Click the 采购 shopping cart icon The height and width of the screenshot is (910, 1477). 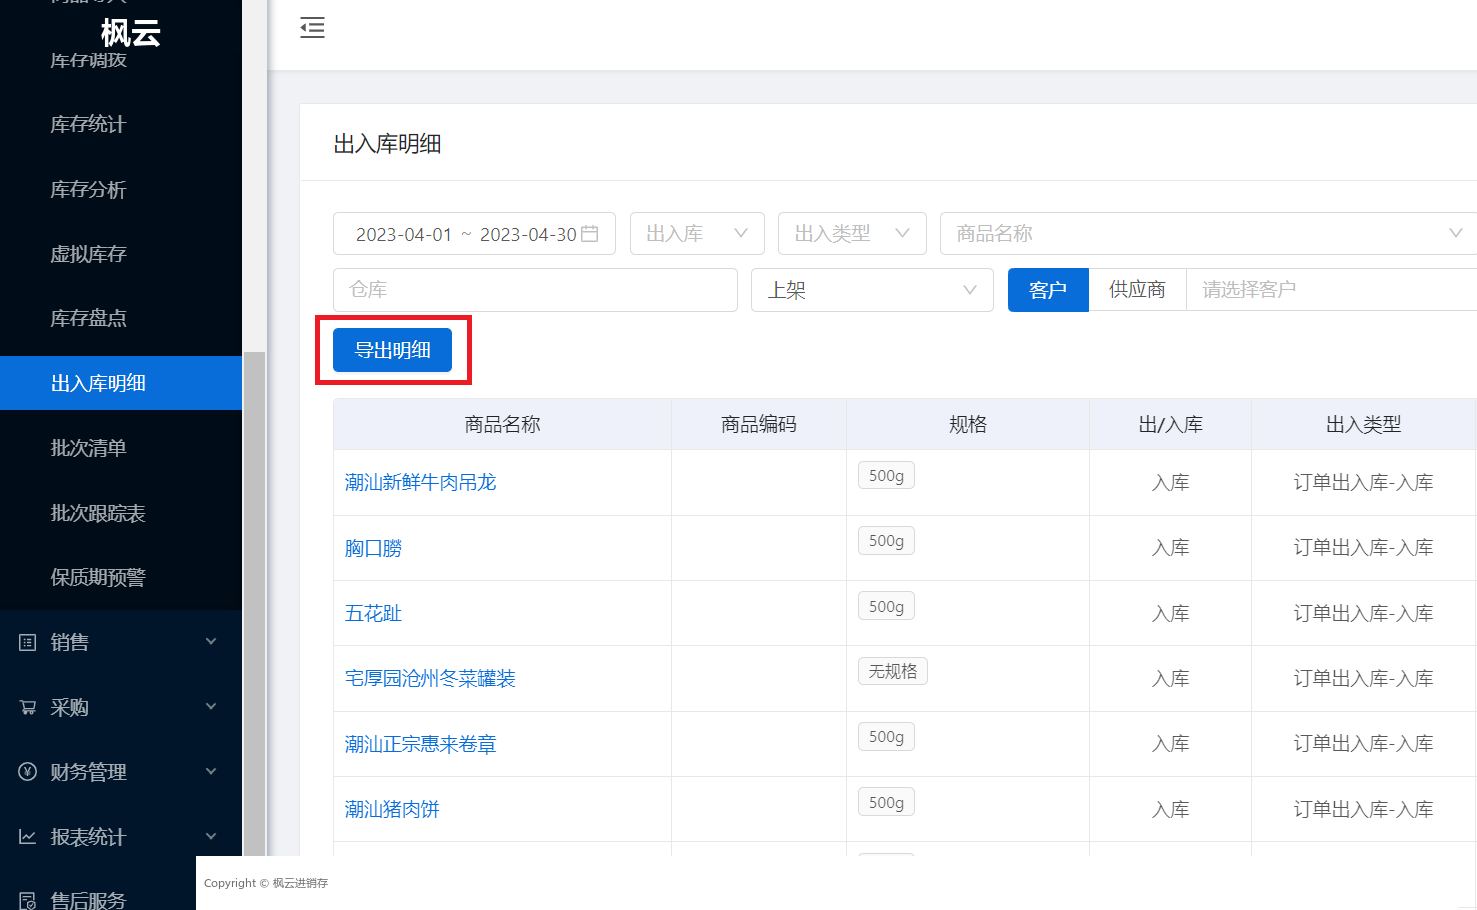(x=28, y=707)
